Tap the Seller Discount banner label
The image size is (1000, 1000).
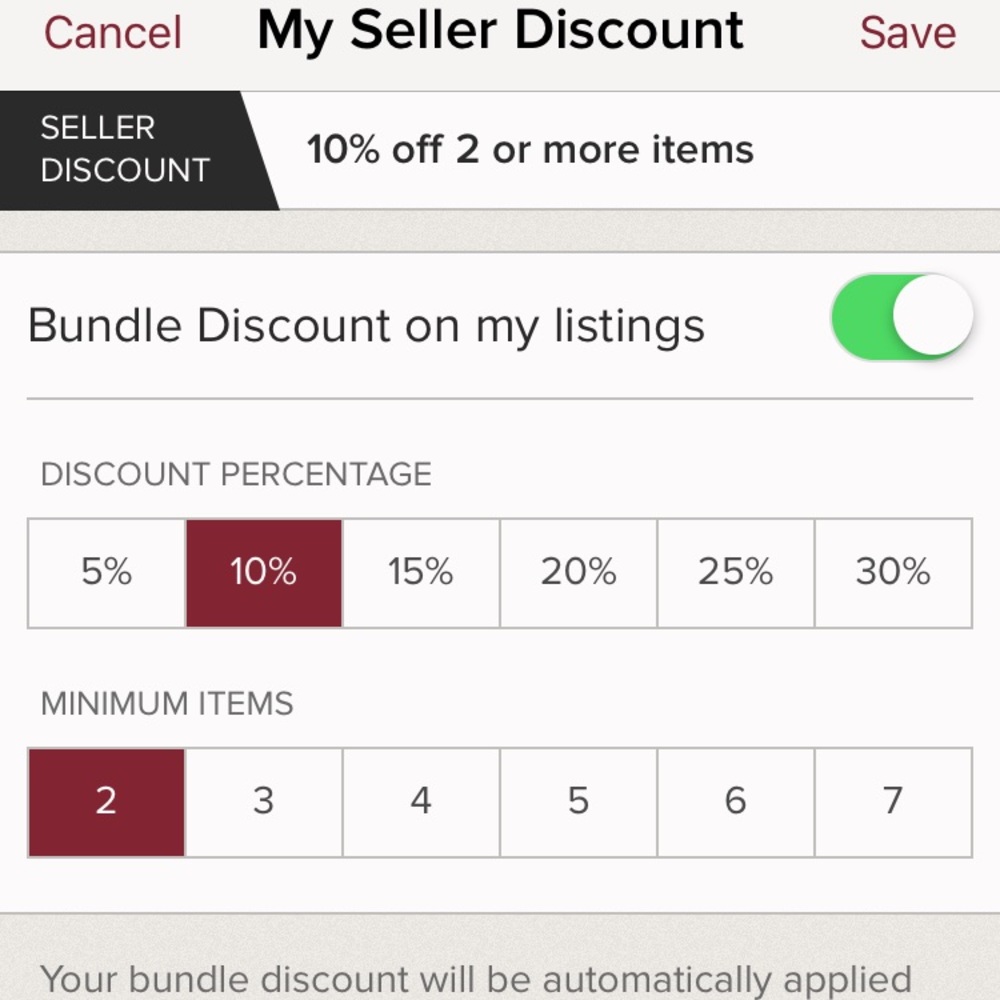pos(125,149)
